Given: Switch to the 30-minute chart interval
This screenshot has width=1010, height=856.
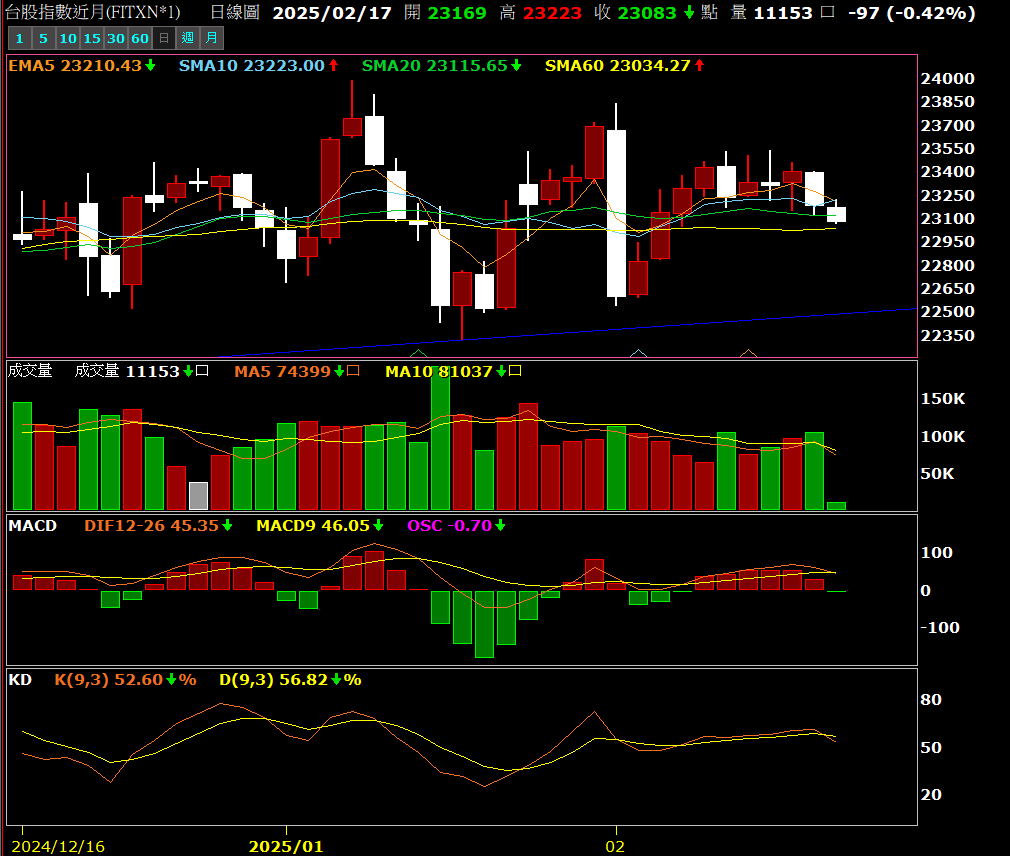Looking at the screenshot, I should click(115, 38).
